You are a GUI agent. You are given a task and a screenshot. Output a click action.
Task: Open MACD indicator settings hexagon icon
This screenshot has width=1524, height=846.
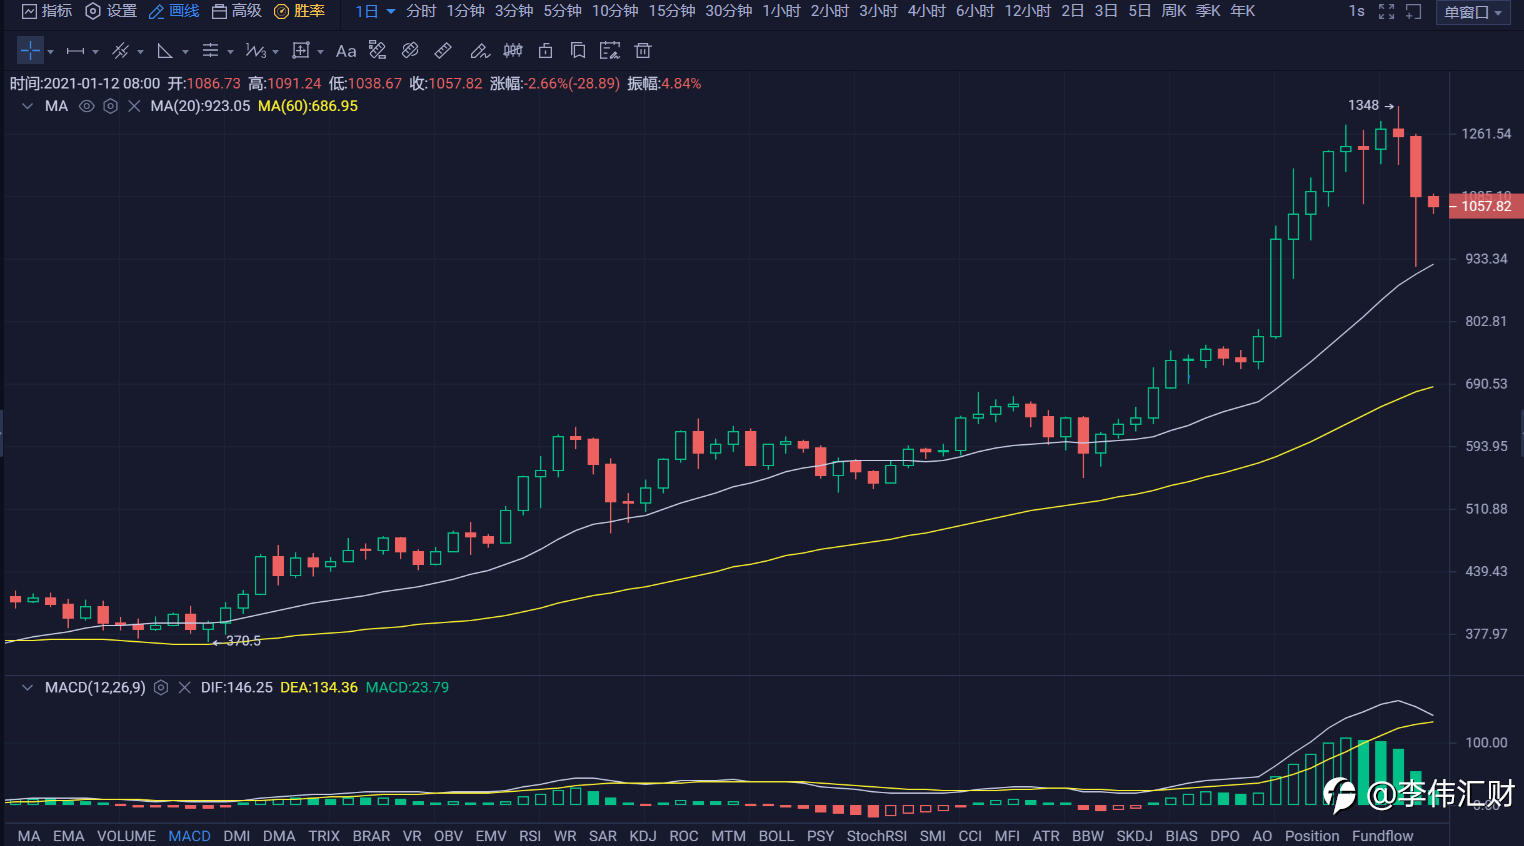point(161,688)
